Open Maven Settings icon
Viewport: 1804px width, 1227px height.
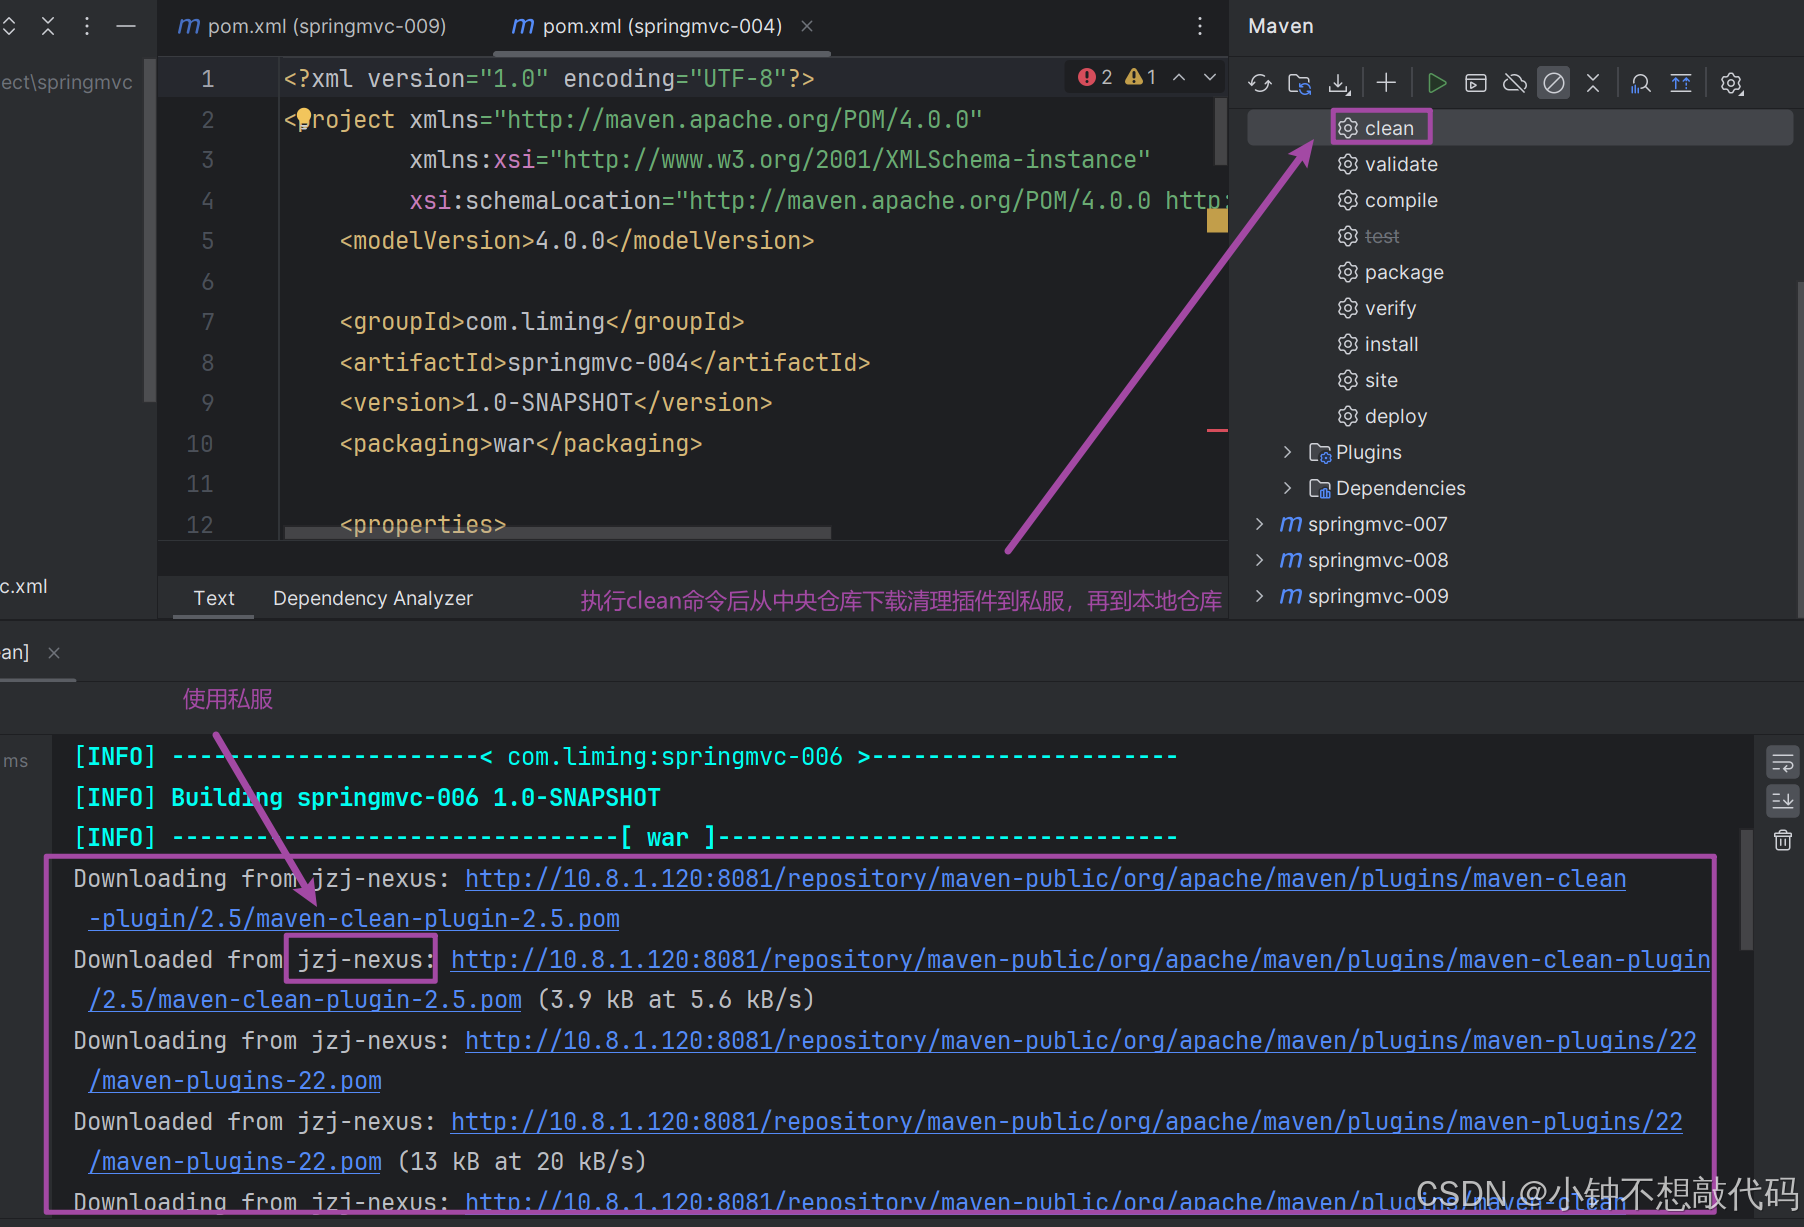[1732, 83]
